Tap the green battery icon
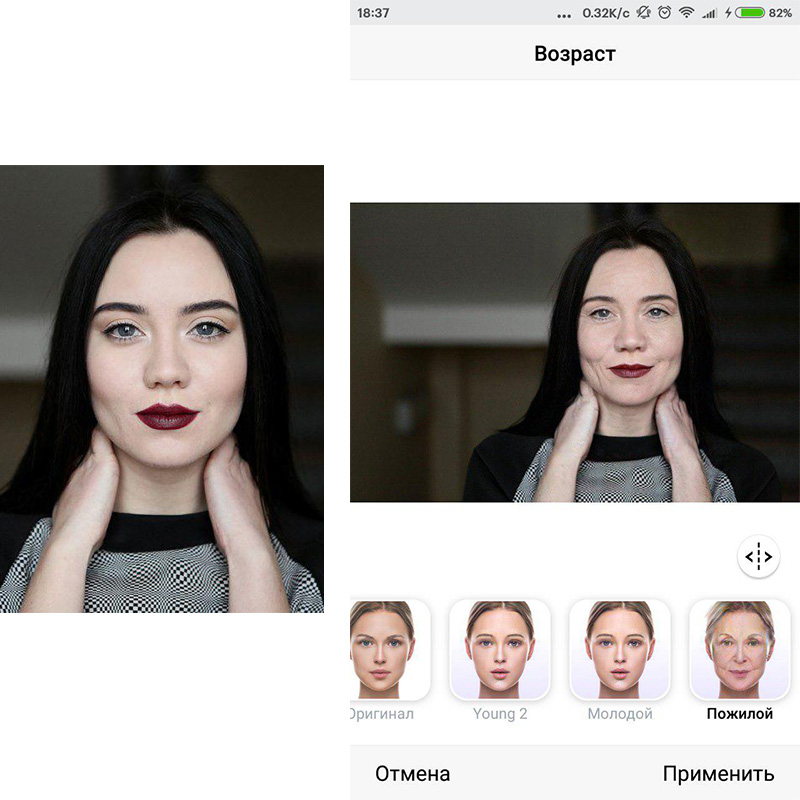This screenshot has height=800, width=800. click(x=749, y=13)
